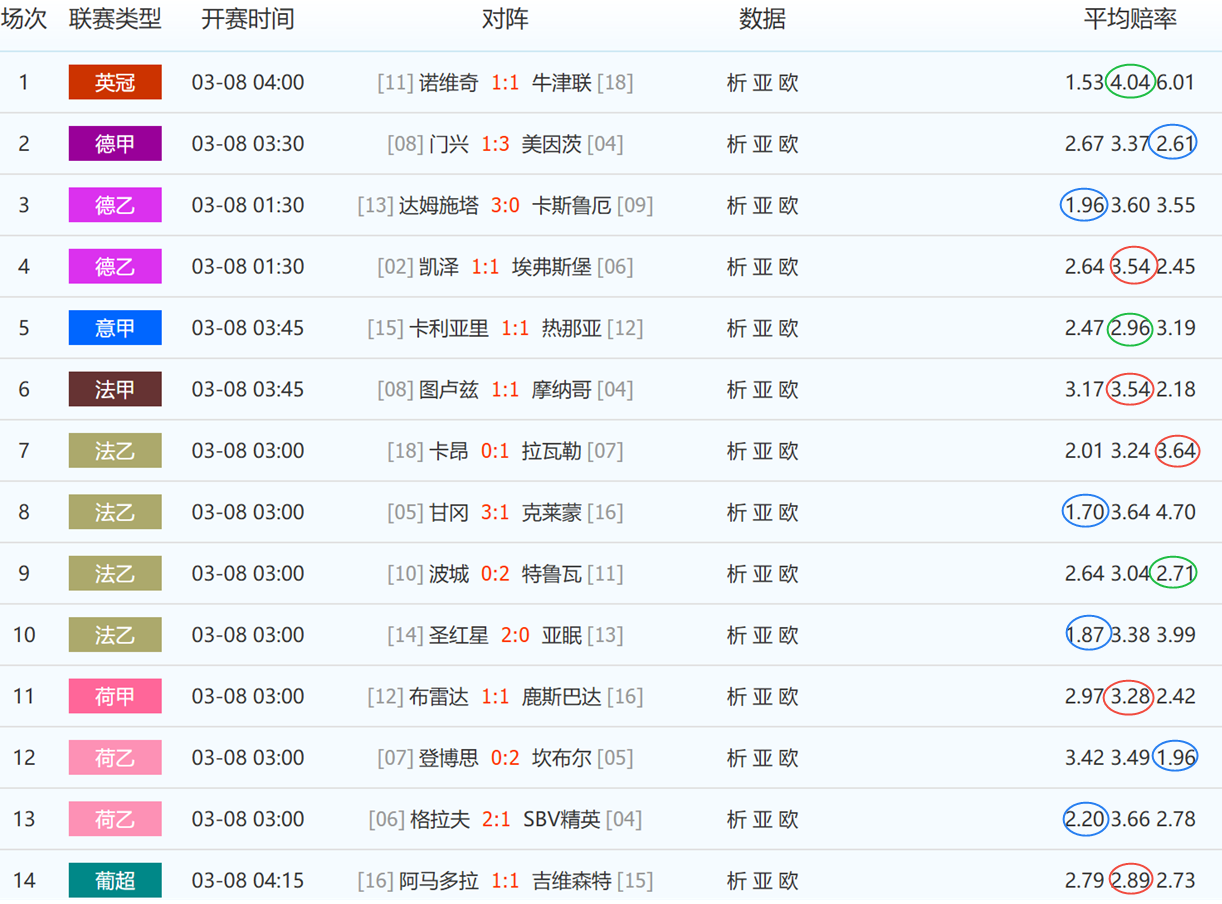This screenshot has width=1222, height=904.
Task: Open team 鹿斯巴达 link
Action: click(561, 696)
